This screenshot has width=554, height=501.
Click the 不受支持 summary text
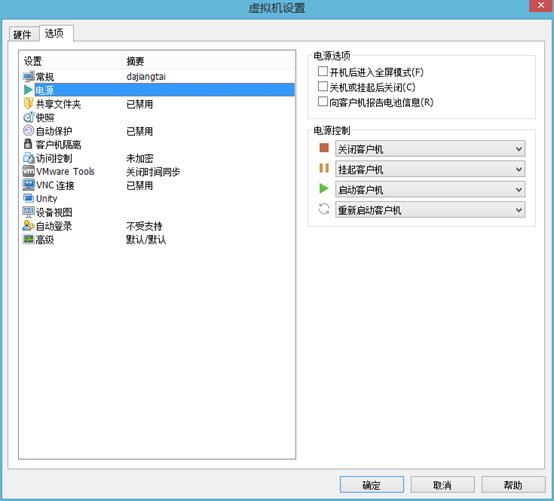click(x=144, y=226)
